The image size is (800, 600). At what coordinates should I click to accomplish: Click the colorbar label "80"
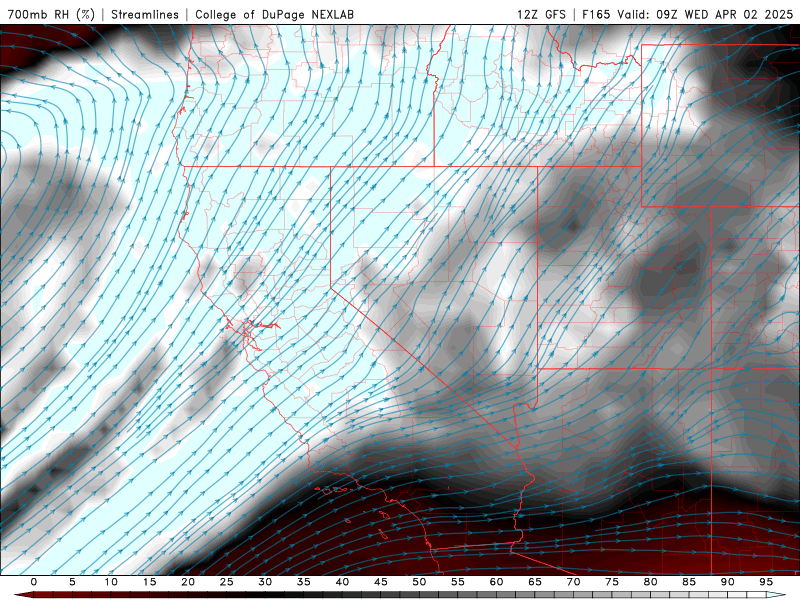pyautogui.click(x=650, y=582)
